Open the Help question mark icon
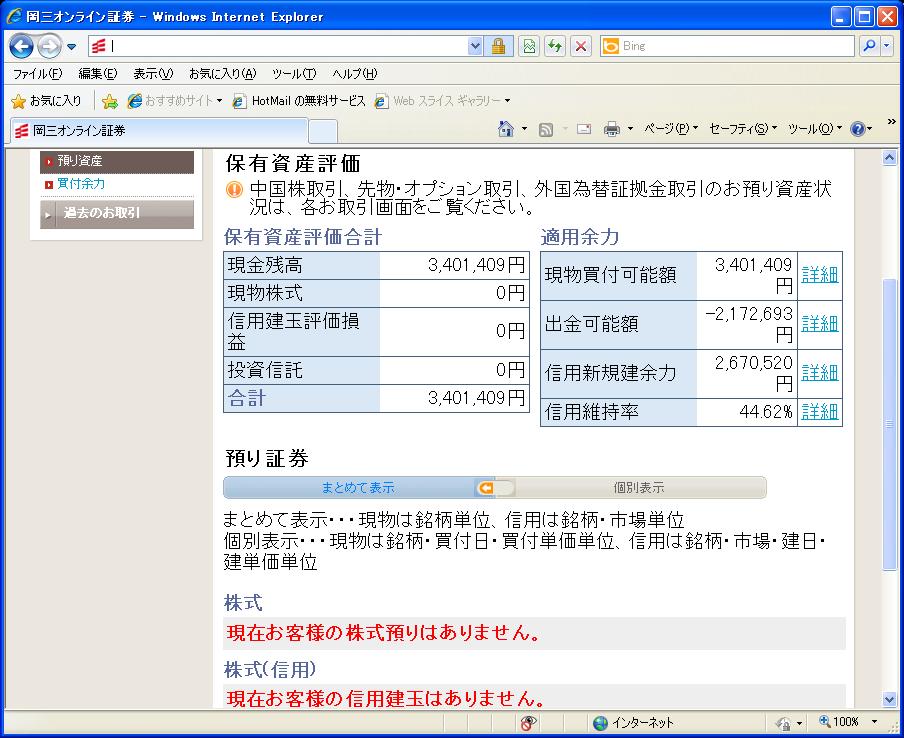This screenshot has height=738, width=904. click(x=857, y=129)
